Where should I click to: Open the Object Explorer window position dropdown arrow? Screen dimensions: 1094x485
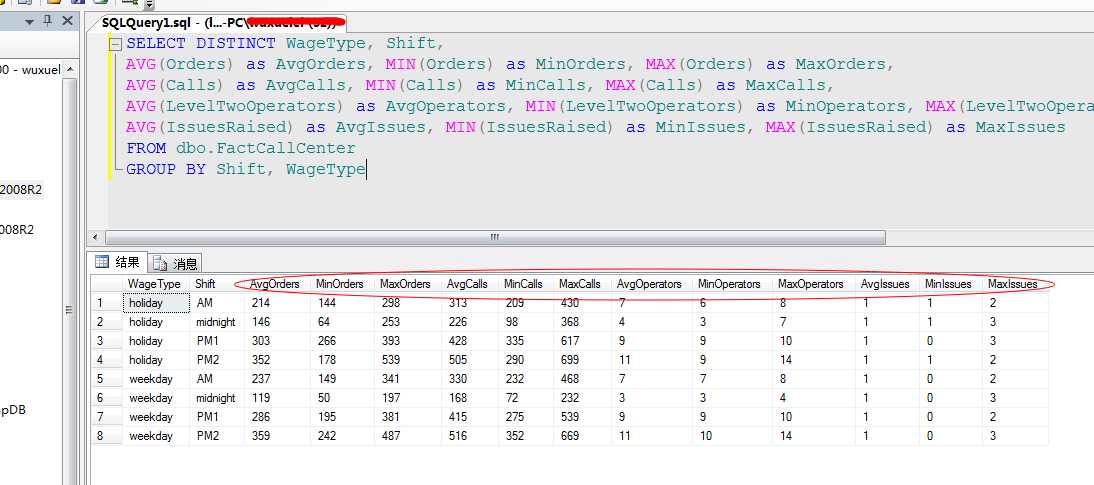pyautogui.click(x=29, y=22)
